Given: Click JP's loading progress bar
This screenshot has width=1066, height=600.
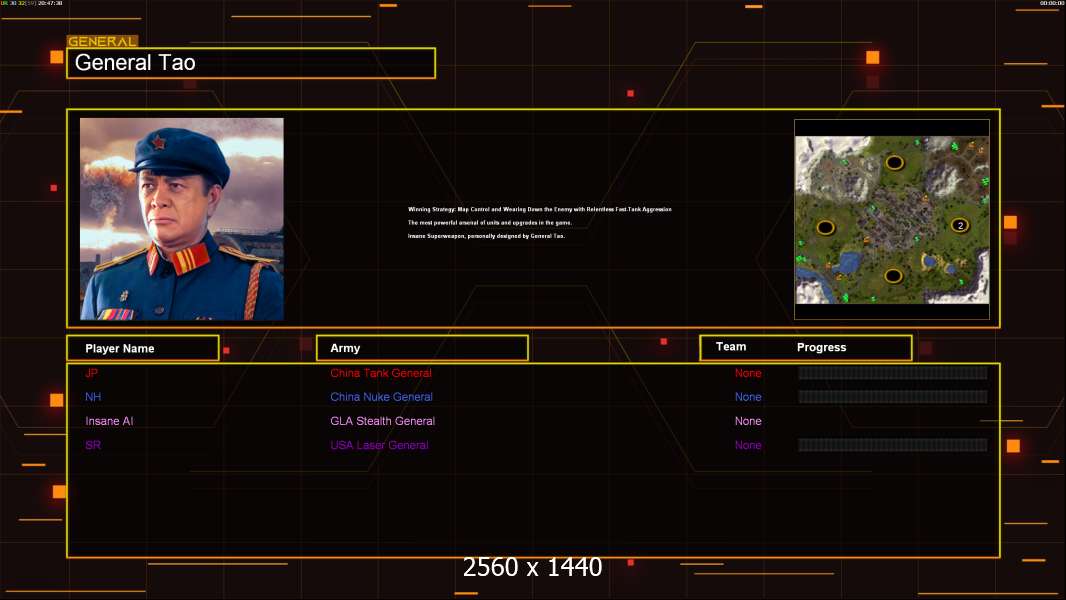Looking at the screenshot, I should click(x=893, y=373).
